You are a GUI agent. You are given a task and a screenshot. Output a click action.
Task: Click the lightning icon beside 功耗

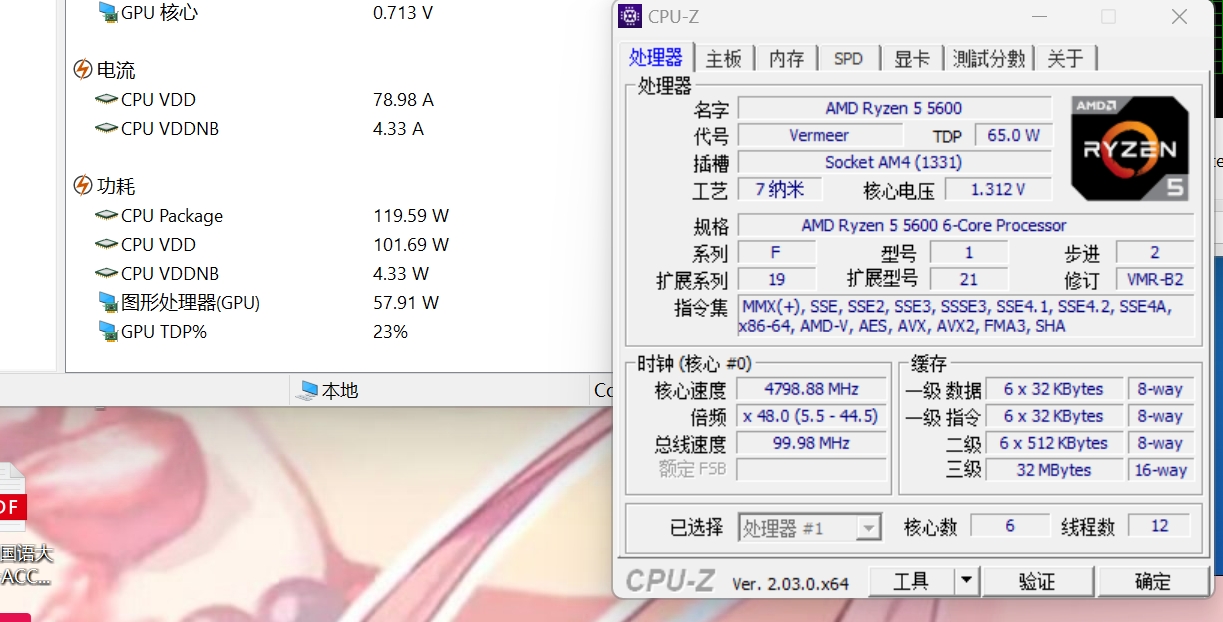83,186
